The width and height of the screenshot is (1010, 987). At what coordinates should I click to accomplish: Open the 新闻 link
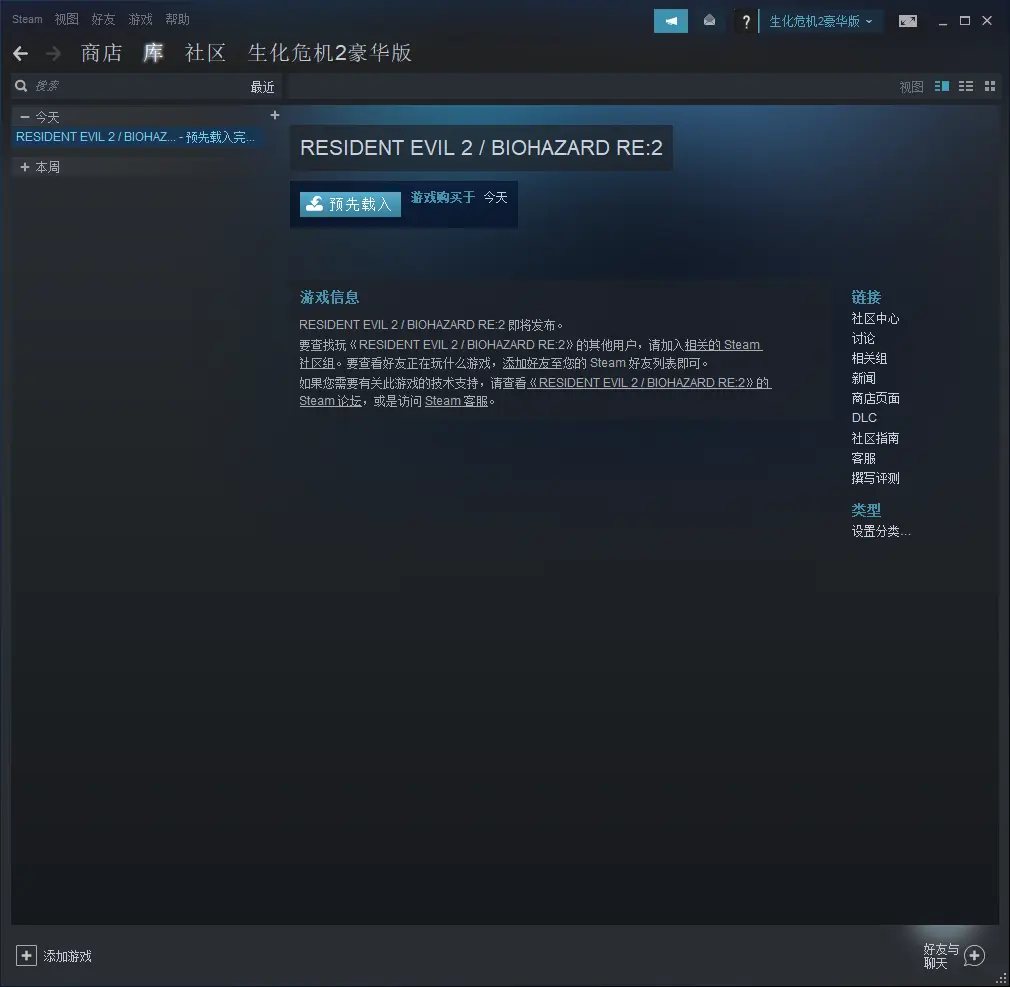pos(863,378)
